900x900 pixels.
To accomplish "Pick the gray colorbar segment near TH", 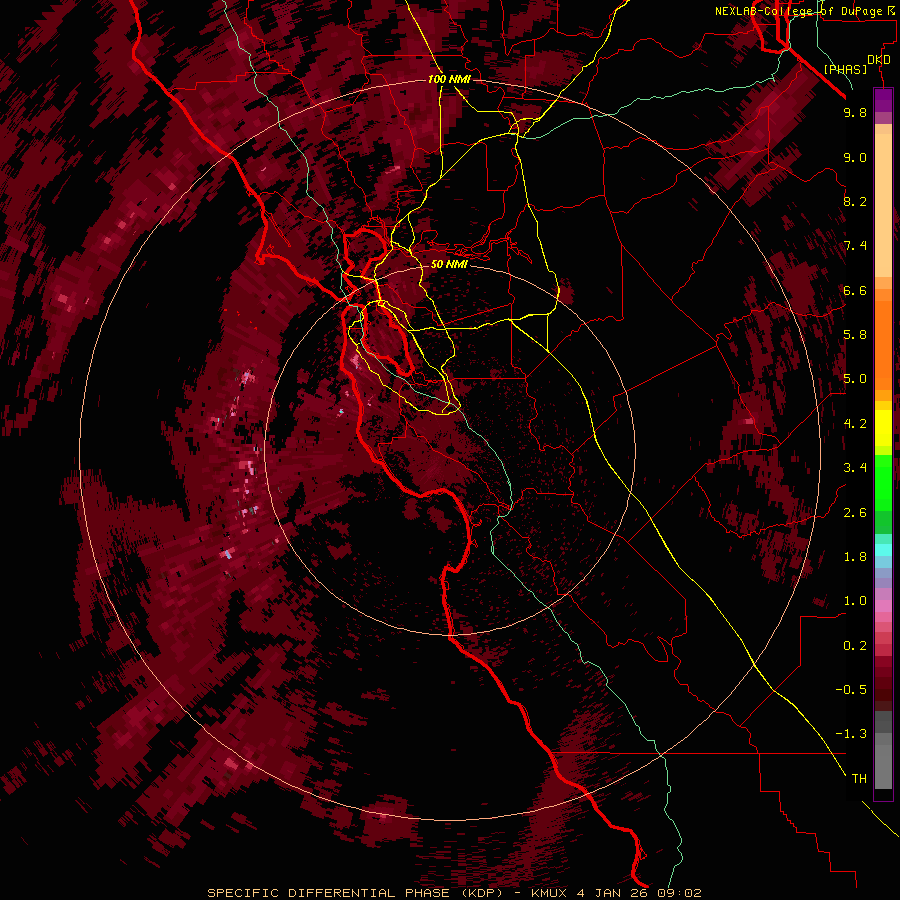I will coord(883,767).
